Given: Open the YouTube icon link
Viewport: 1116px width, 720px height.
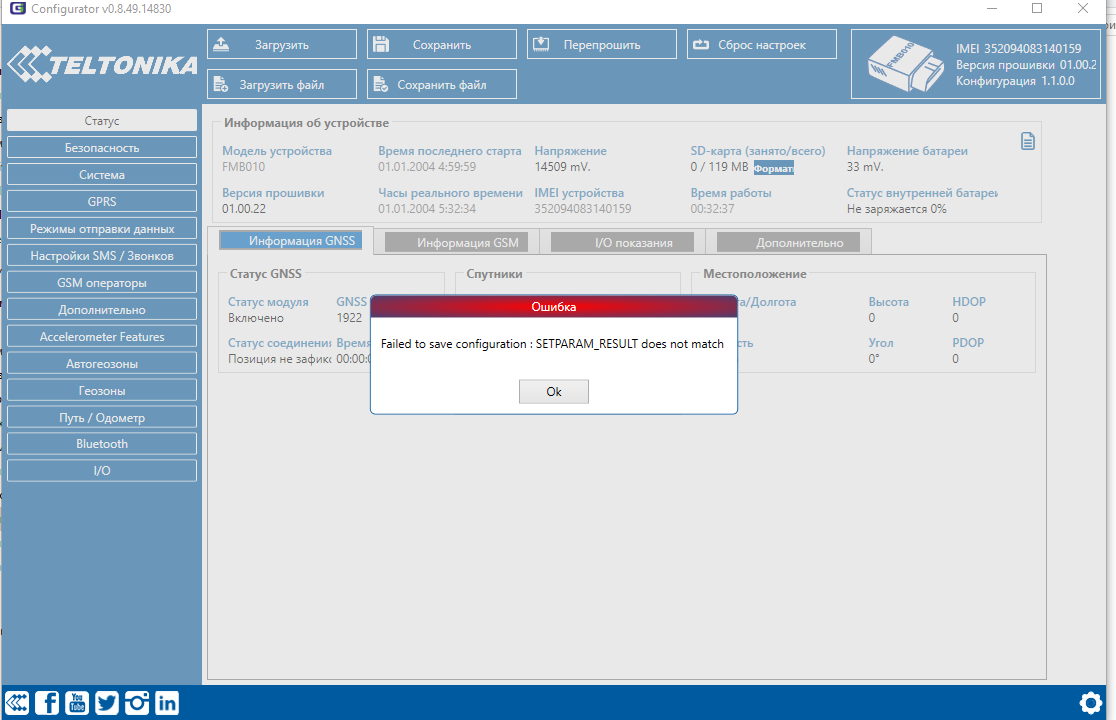Looking at the screenshot, I should coord(77,703).
